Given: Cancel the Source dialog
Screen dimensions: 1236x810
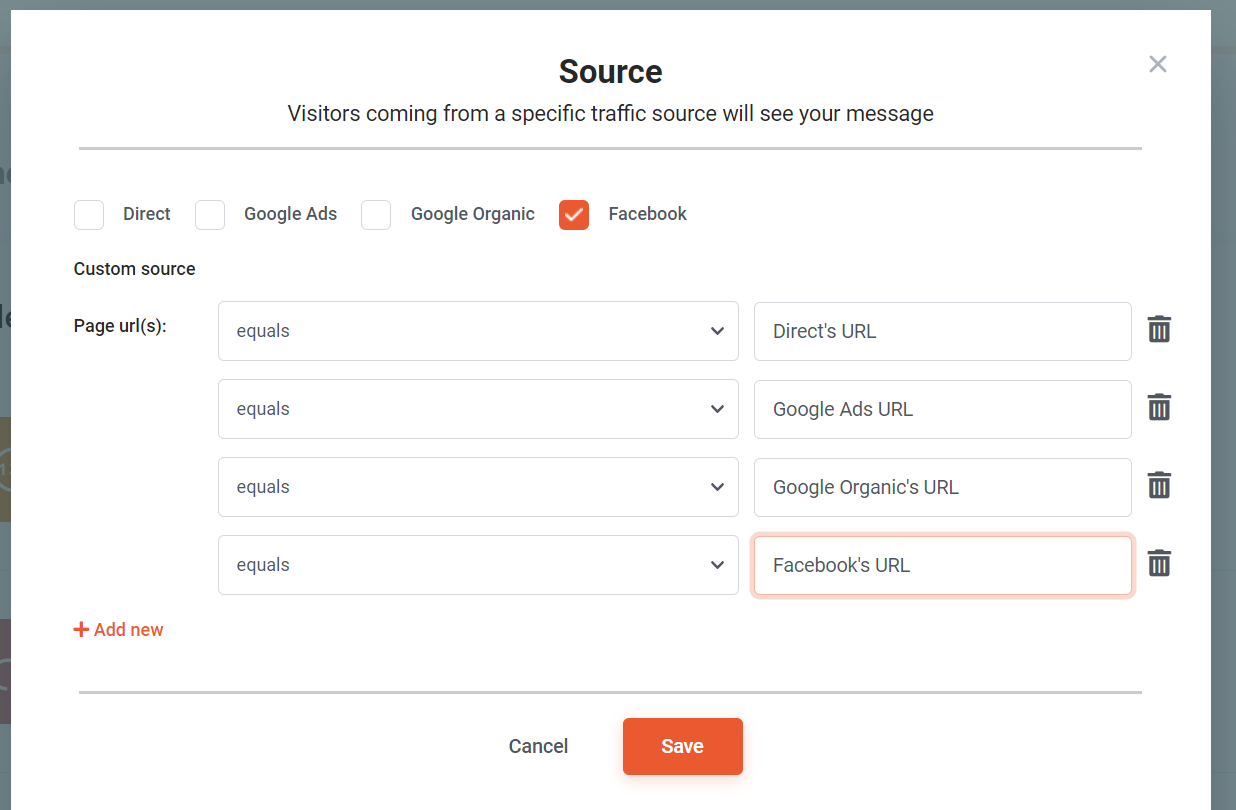Looking at the screenshot, I should tap(538, 746).
